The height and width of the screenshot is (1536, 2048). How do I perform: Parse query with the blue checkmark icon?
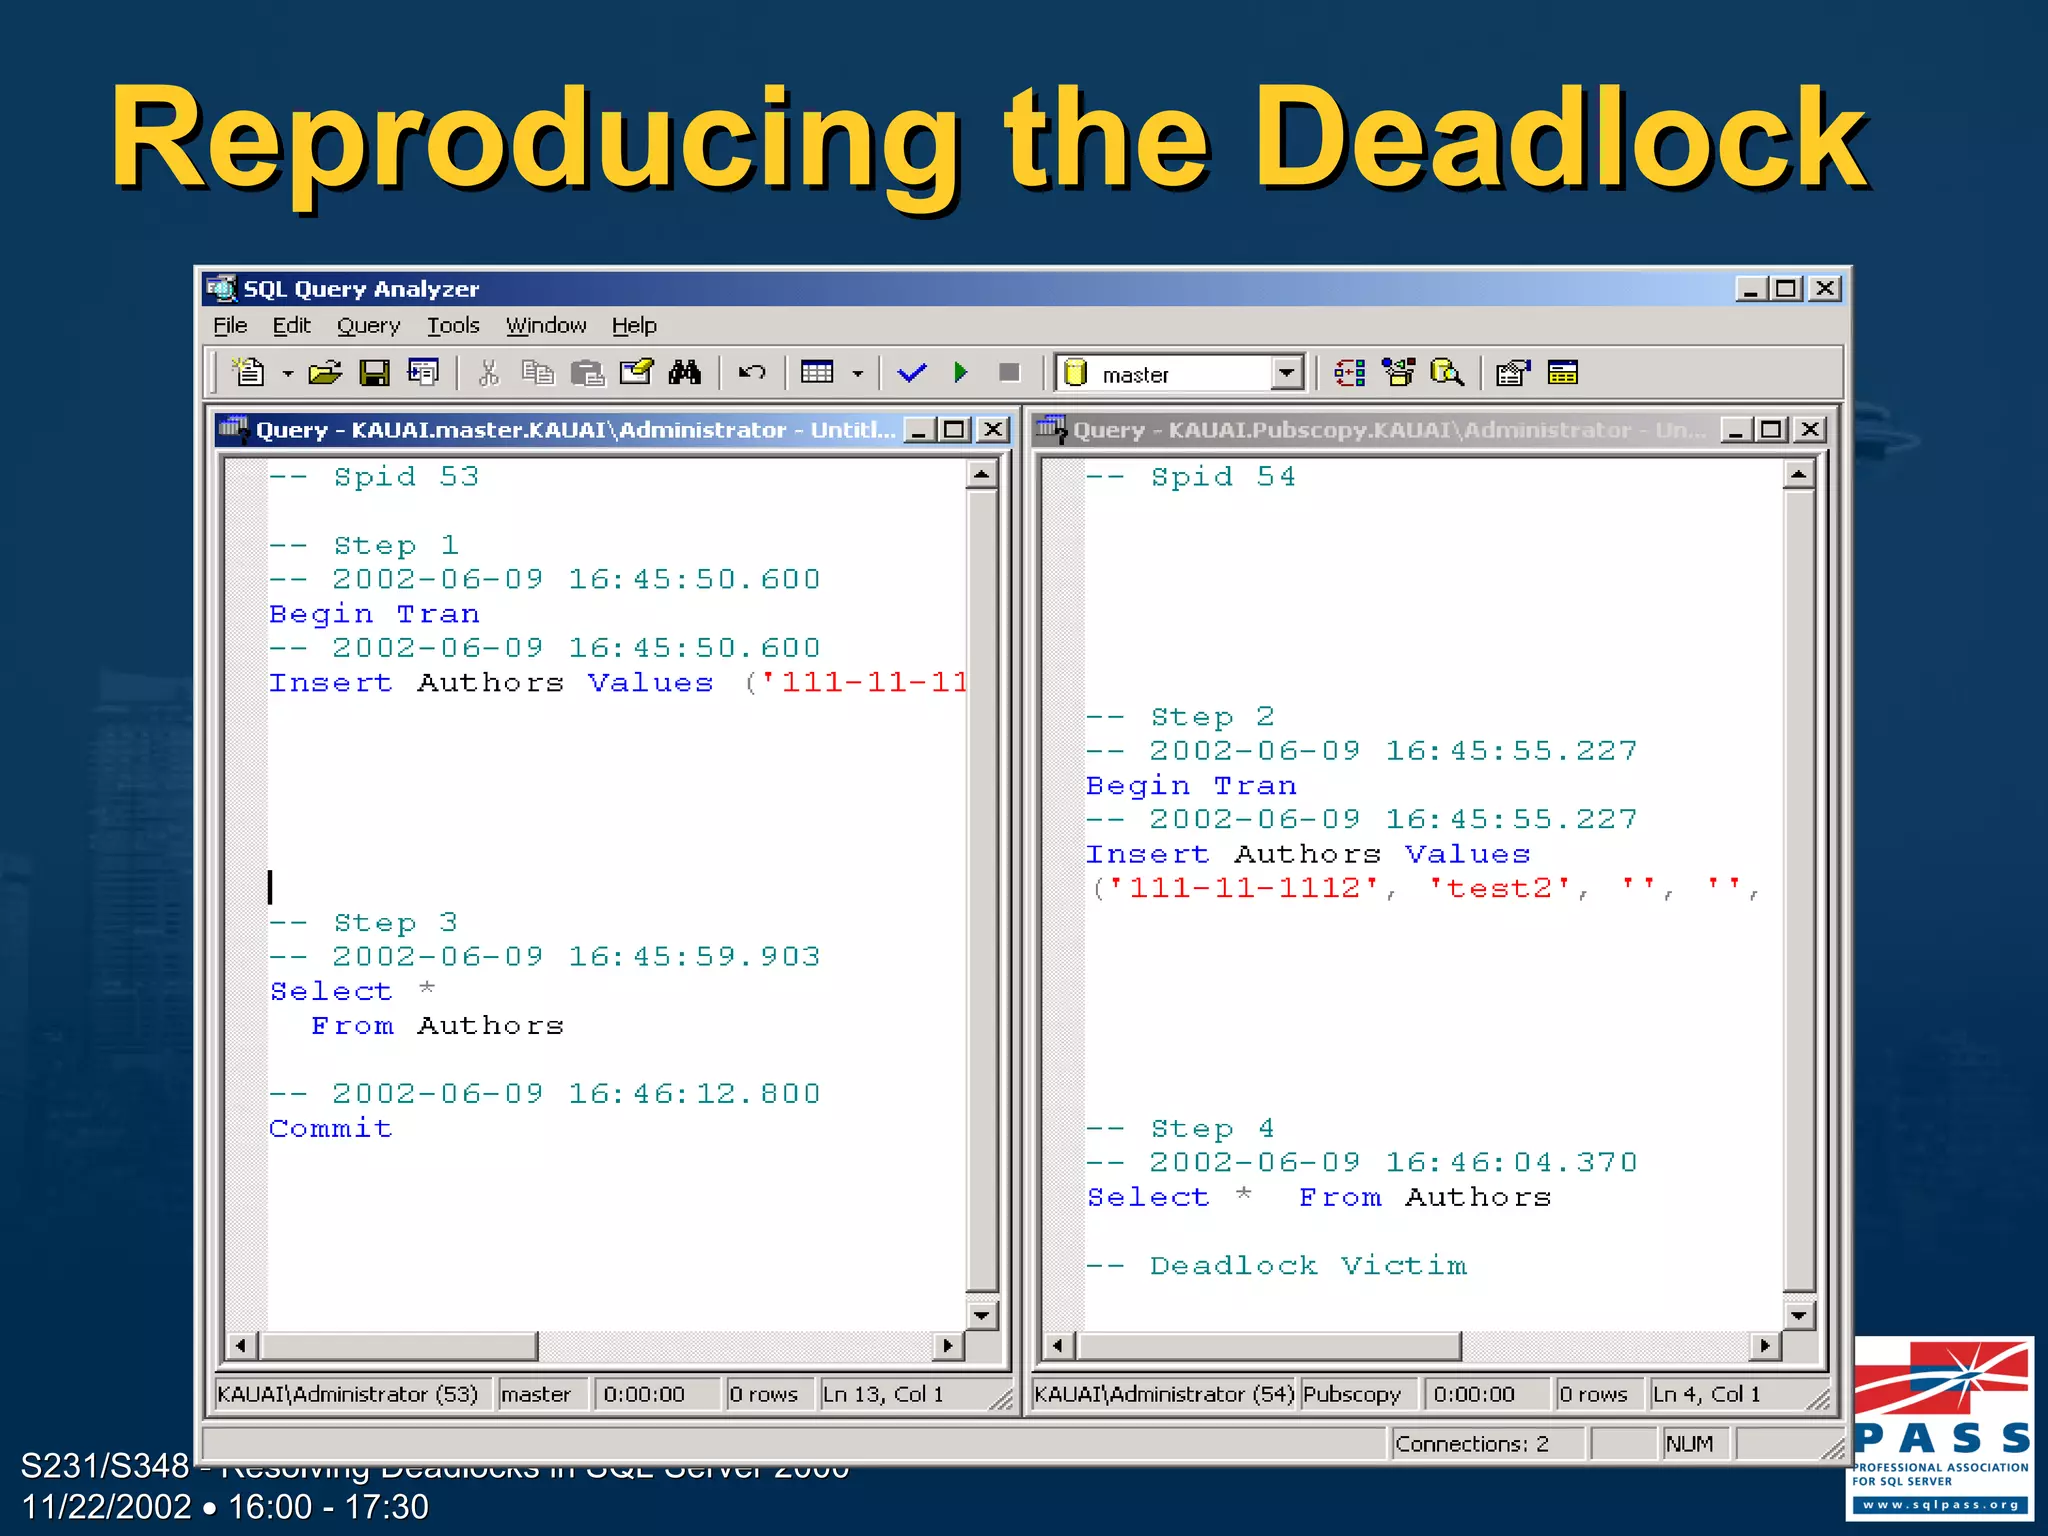(911, 373)
